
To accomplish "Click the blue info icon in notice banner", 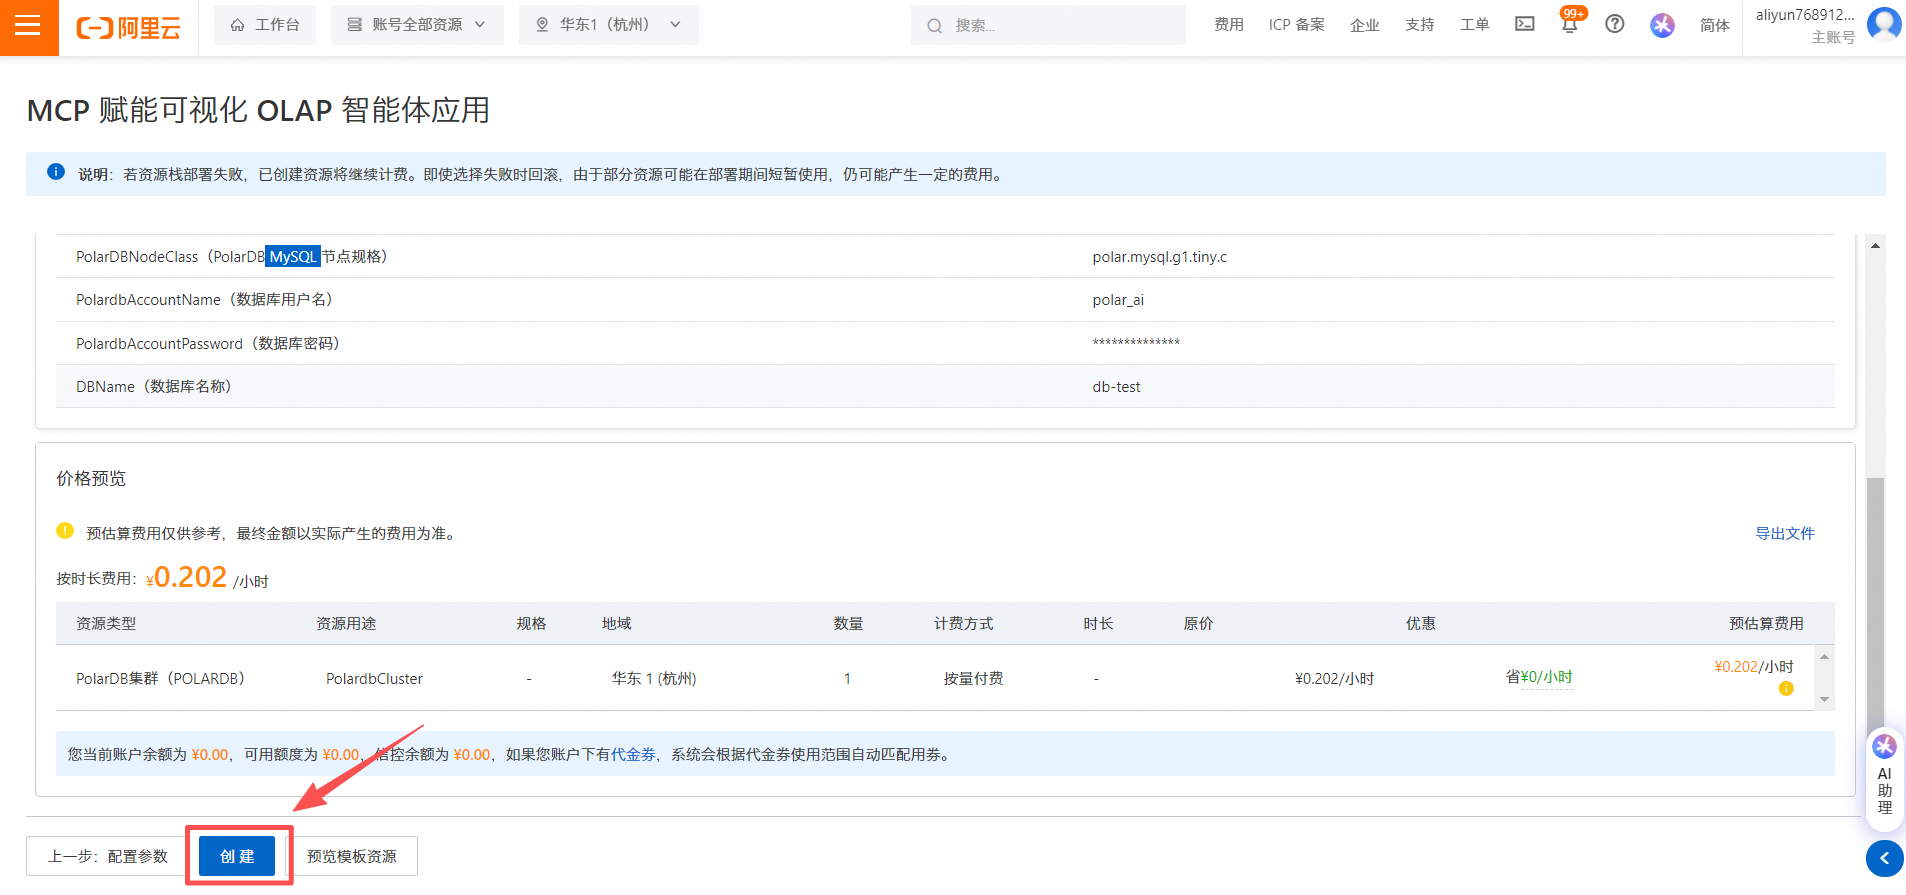I will tap(56, 172).
